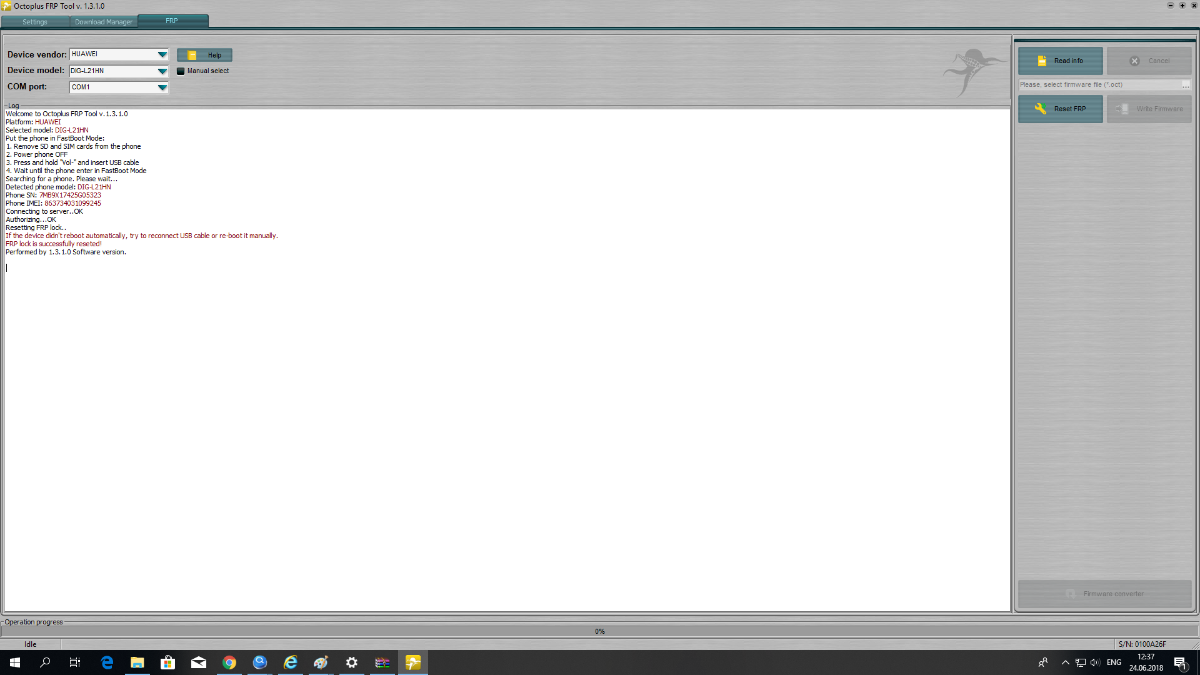Viewport: 1200px width, 675px height.
Task: Click the 'Searching for a phone' log line
Action: [x=61, y=179]
